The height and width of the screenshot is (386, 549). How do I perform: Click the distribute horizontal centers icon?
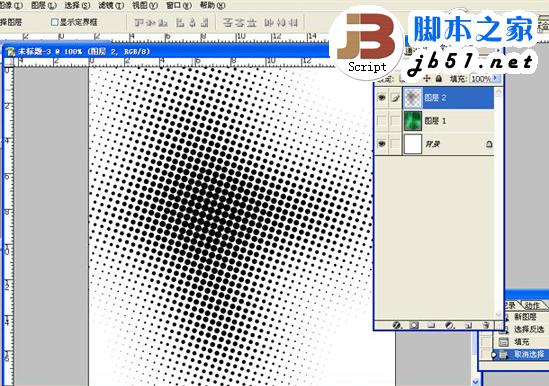(281, 23)
